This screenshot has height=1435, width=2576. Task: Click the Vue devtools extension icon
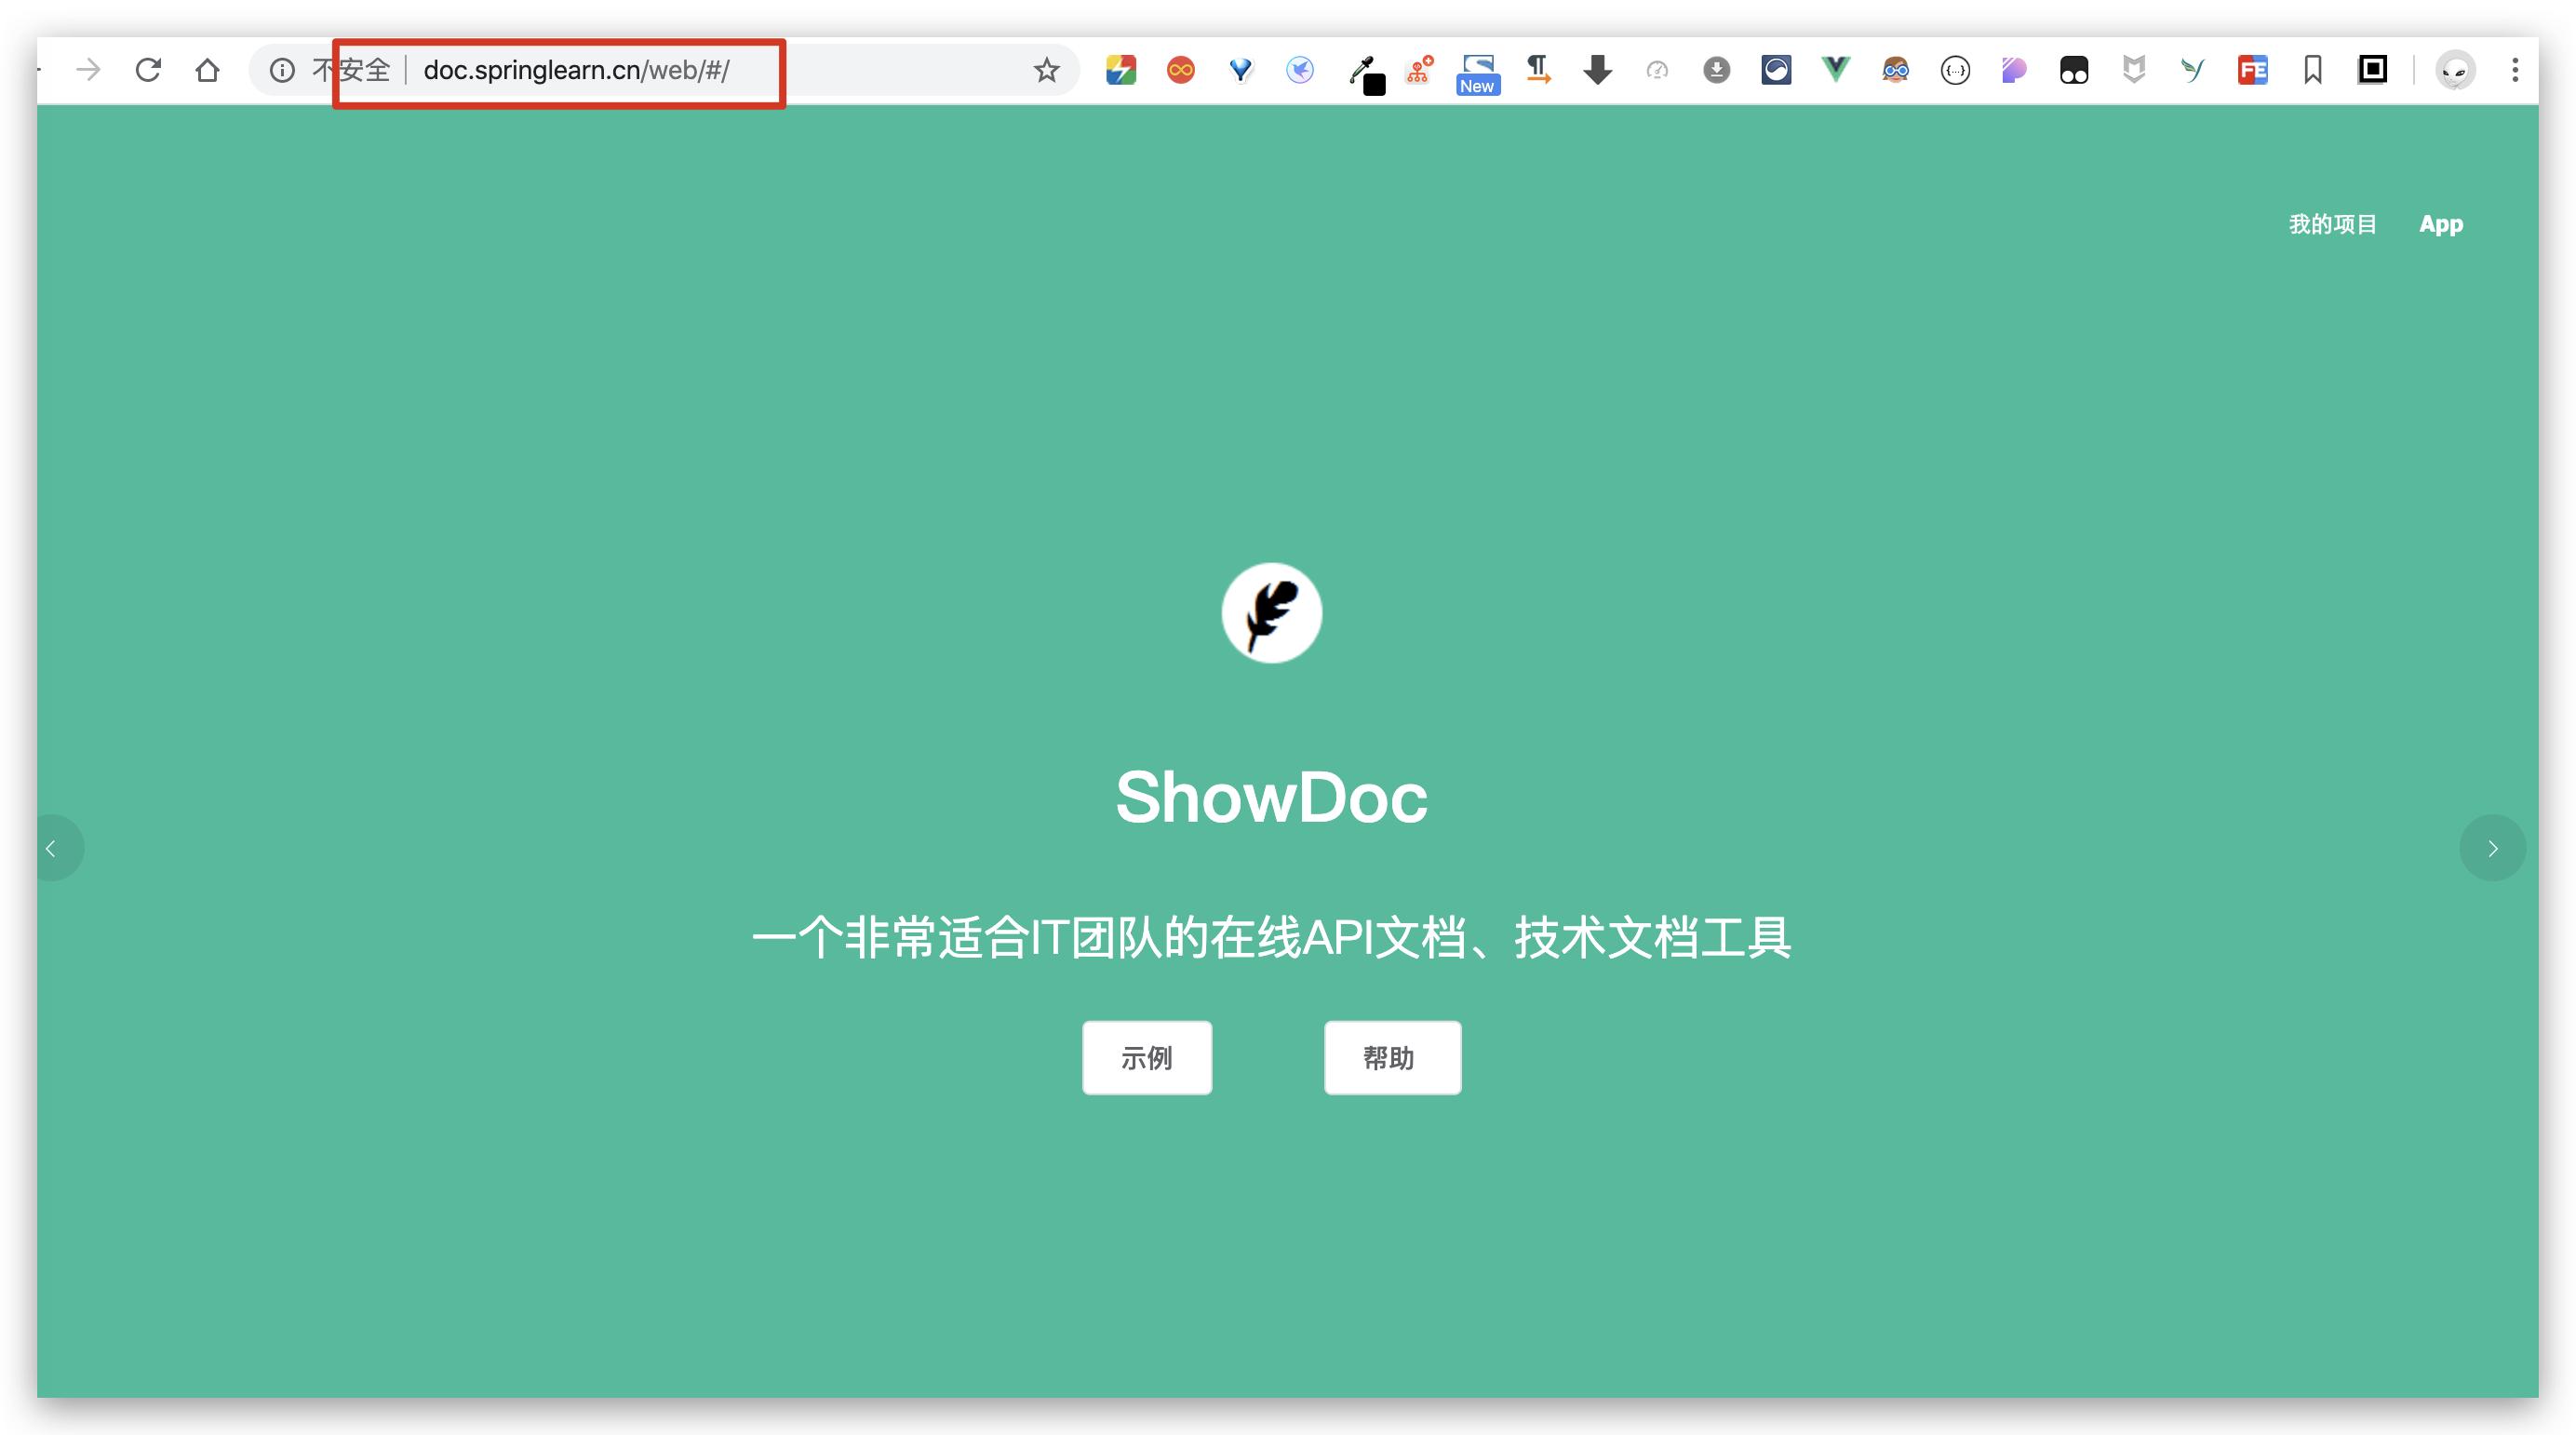point(1835,69)
